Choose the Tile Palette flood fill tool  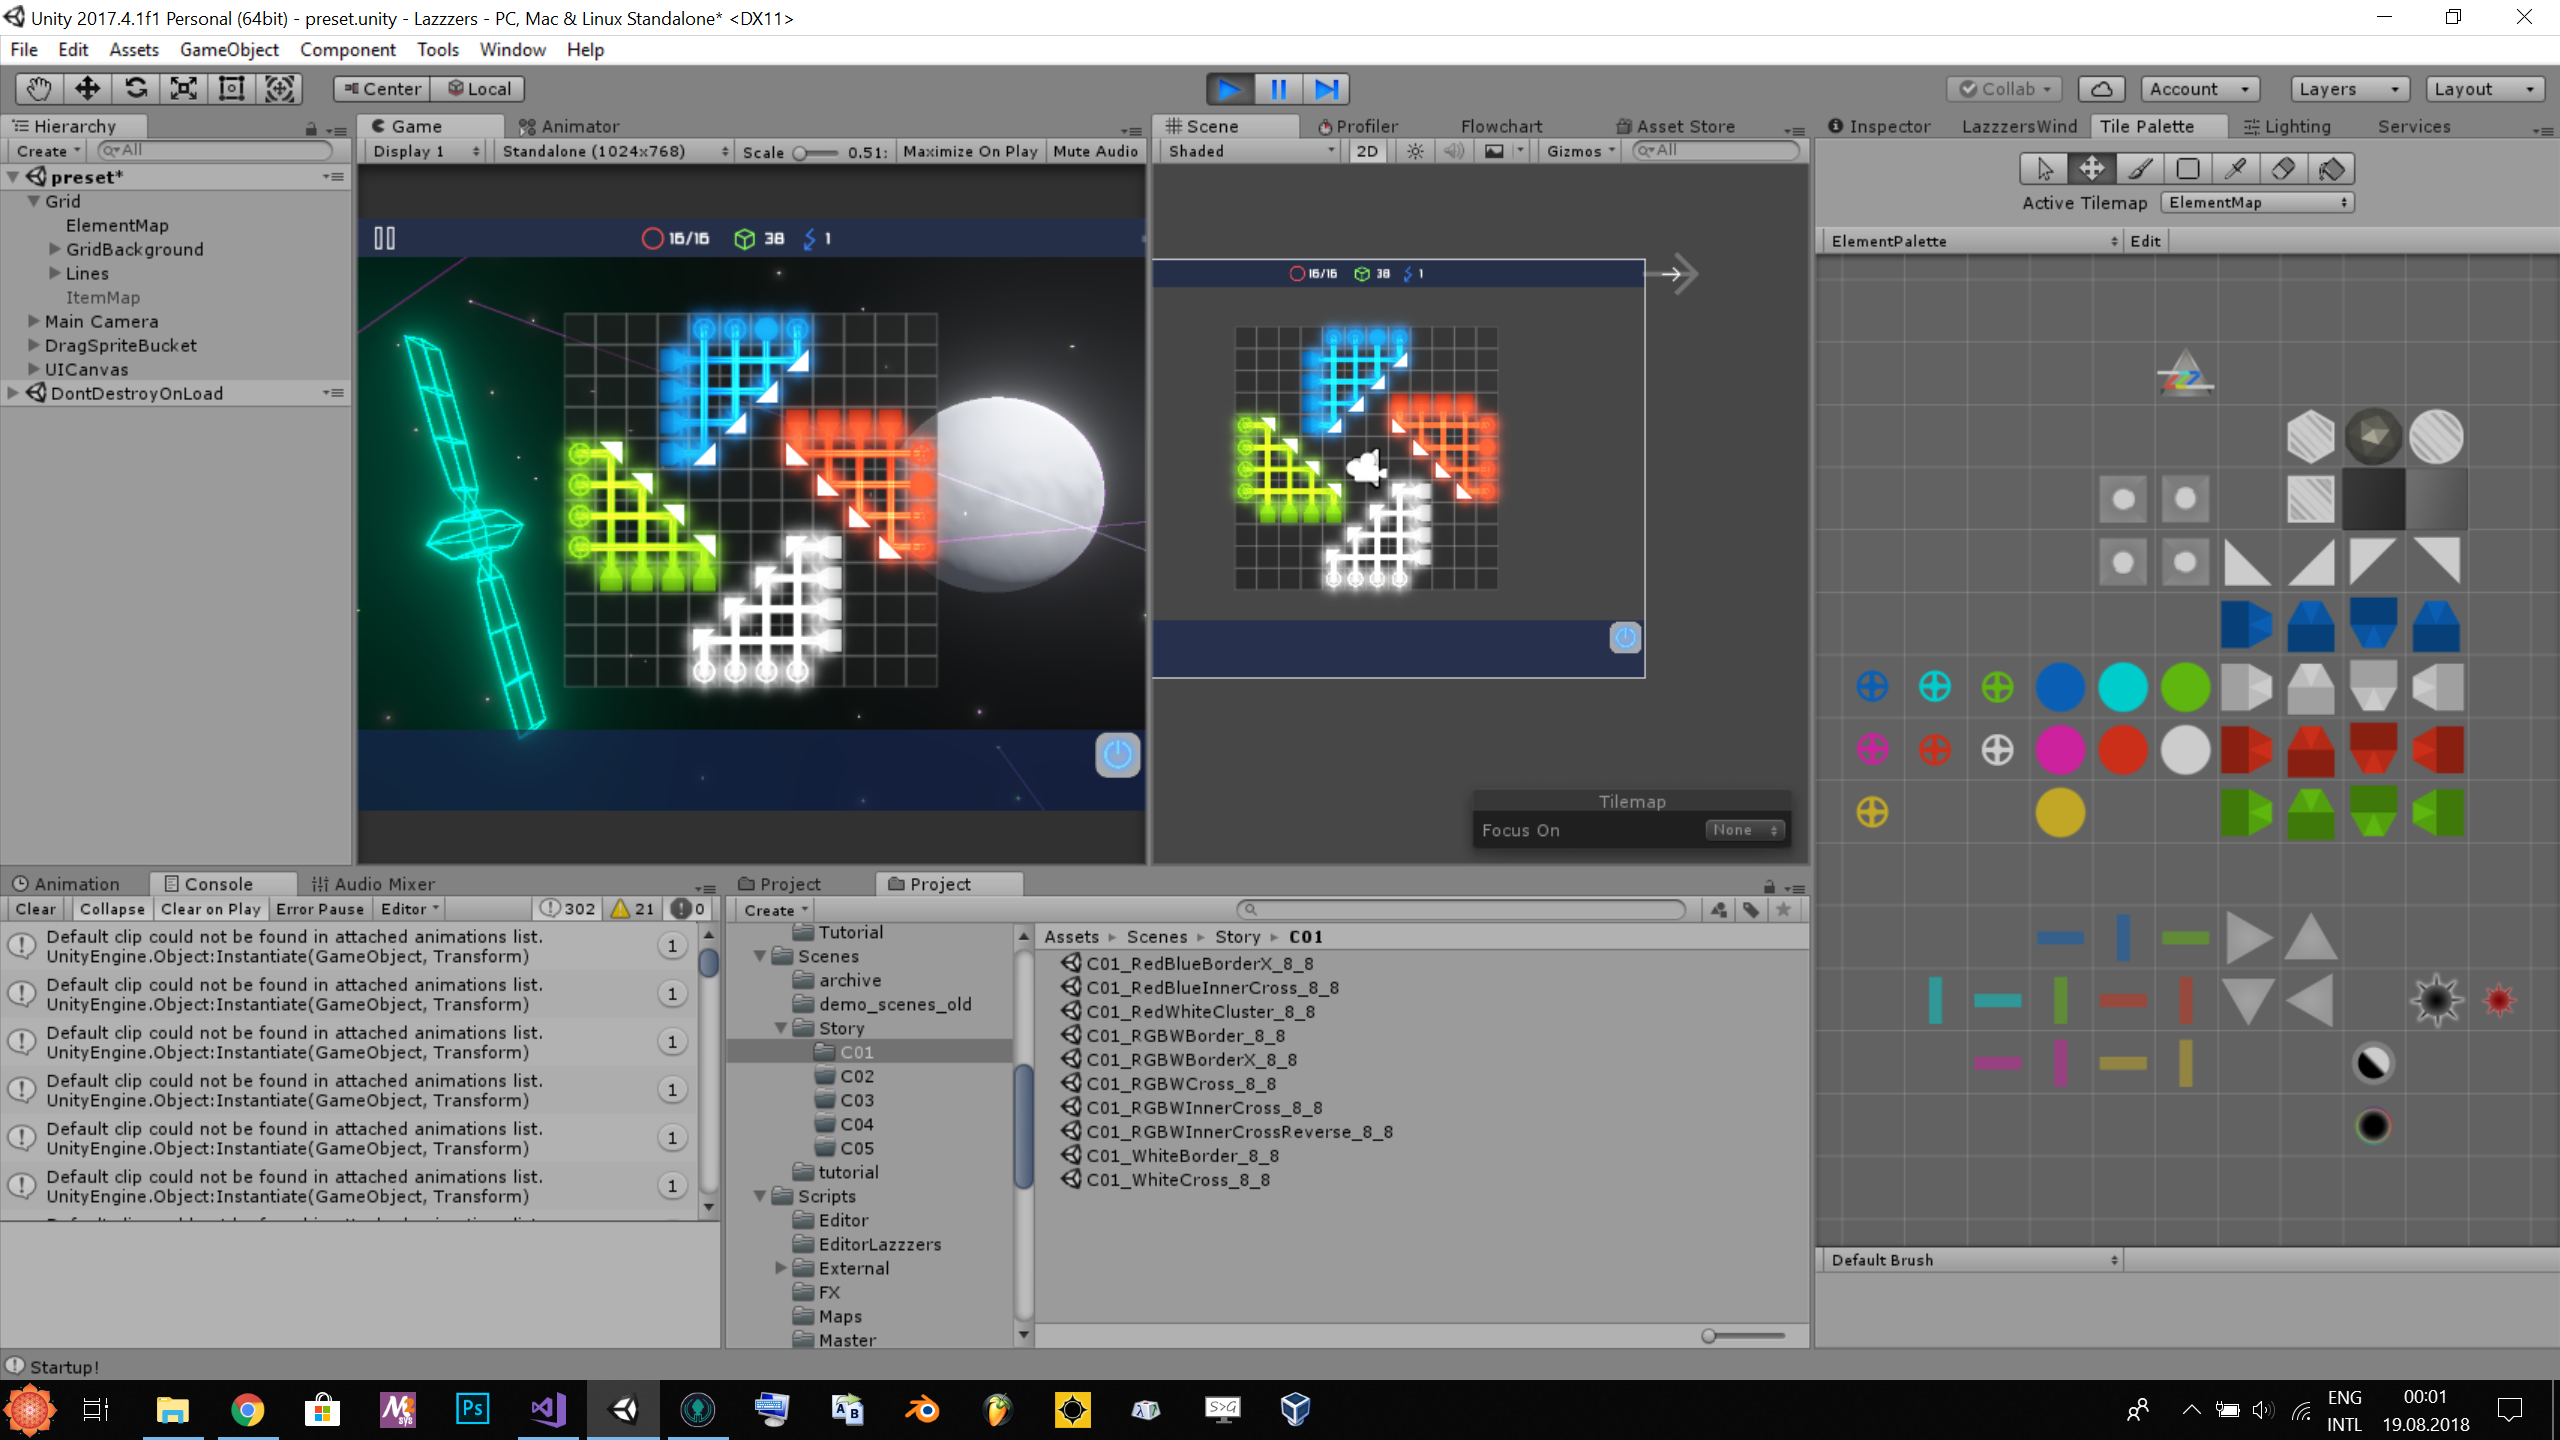click(2331, 169)
